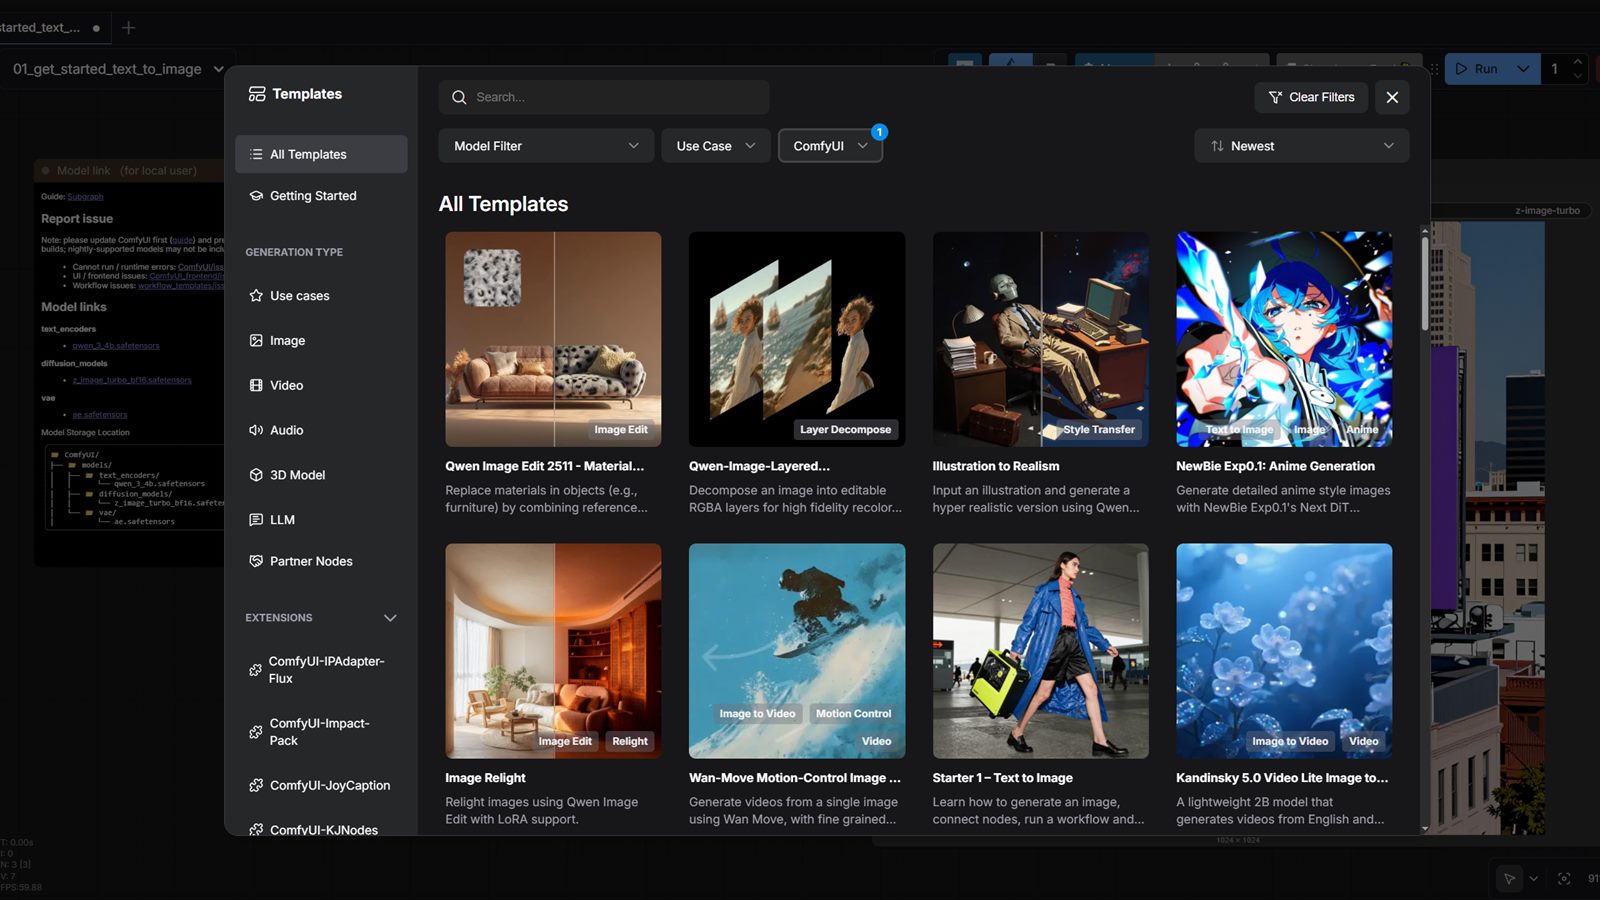Open the Run button's dropdown options
The image size is (1600, 900).
tap(1523, 68)
